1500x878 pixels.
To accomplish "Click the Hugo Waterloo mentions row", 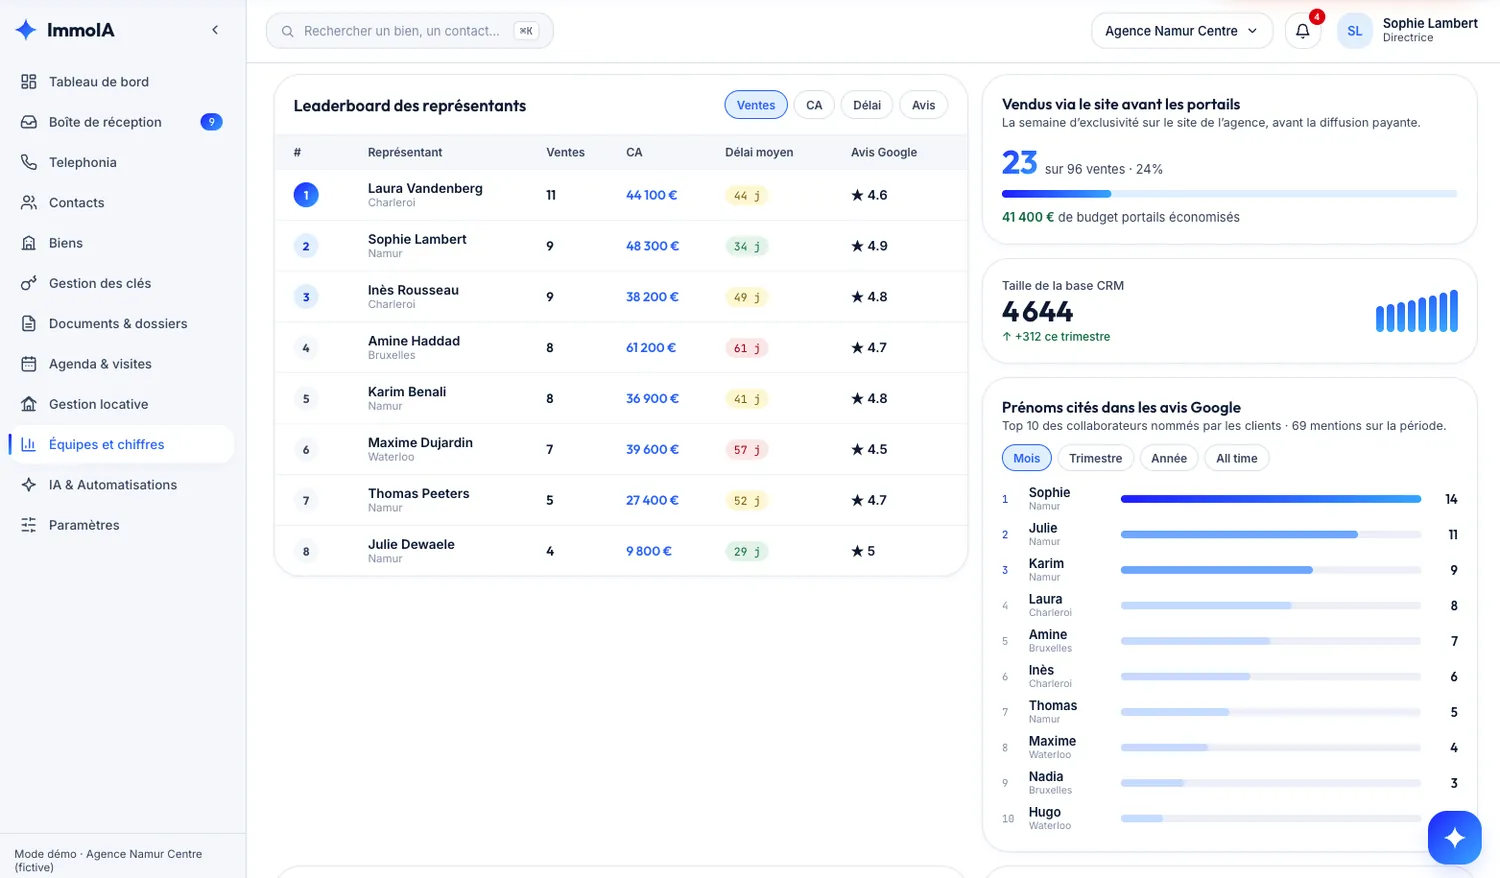I will pyautogui.click(x=1229, y=818).
